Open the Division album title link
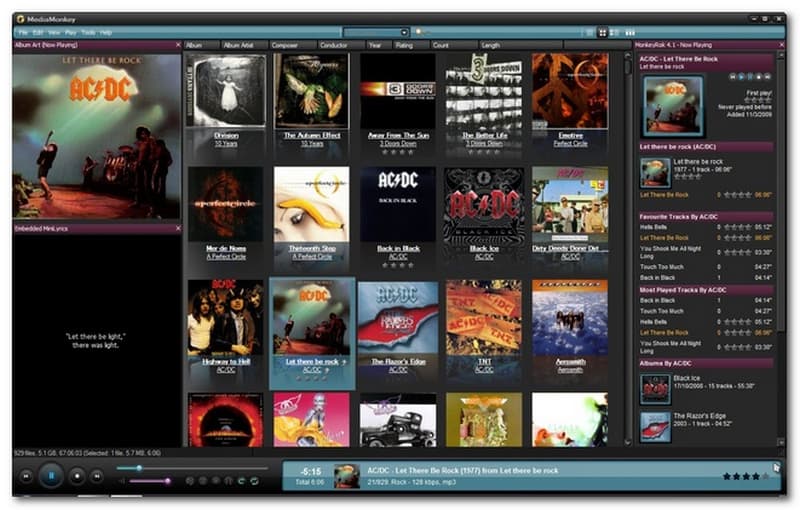Screen dimensions: 800x510 (226, 136)
